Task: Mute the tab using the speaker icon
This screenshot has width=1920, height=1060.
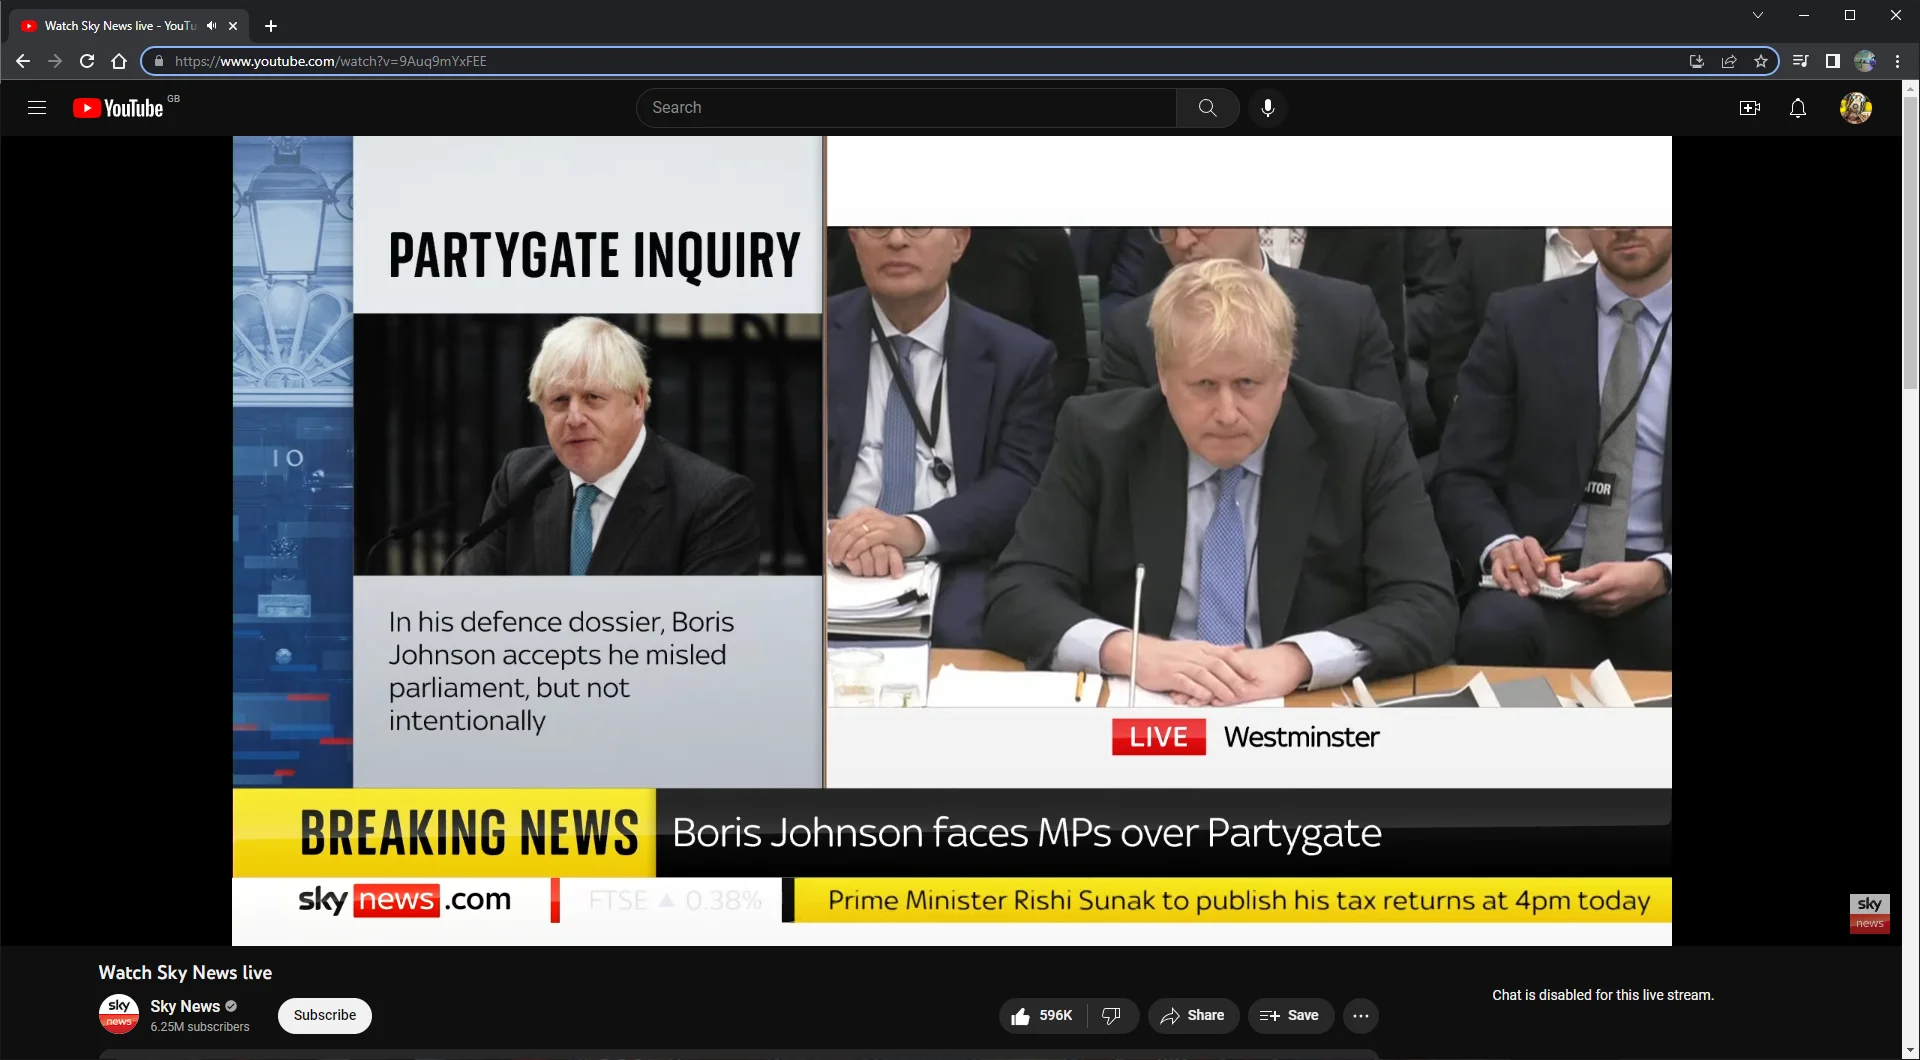Action: point(211,26)
